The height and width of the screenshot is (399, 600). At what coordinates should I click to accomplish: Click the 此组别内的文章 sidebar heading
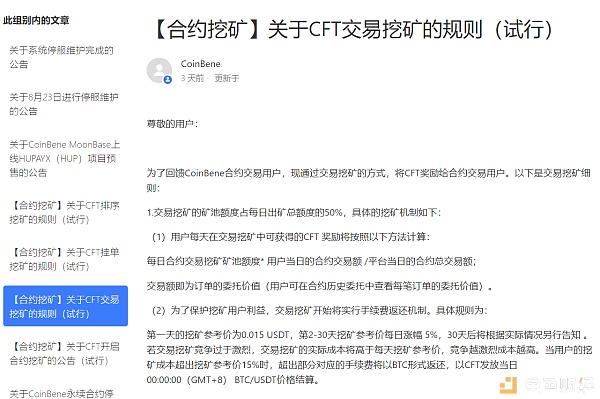pos(36,20)
